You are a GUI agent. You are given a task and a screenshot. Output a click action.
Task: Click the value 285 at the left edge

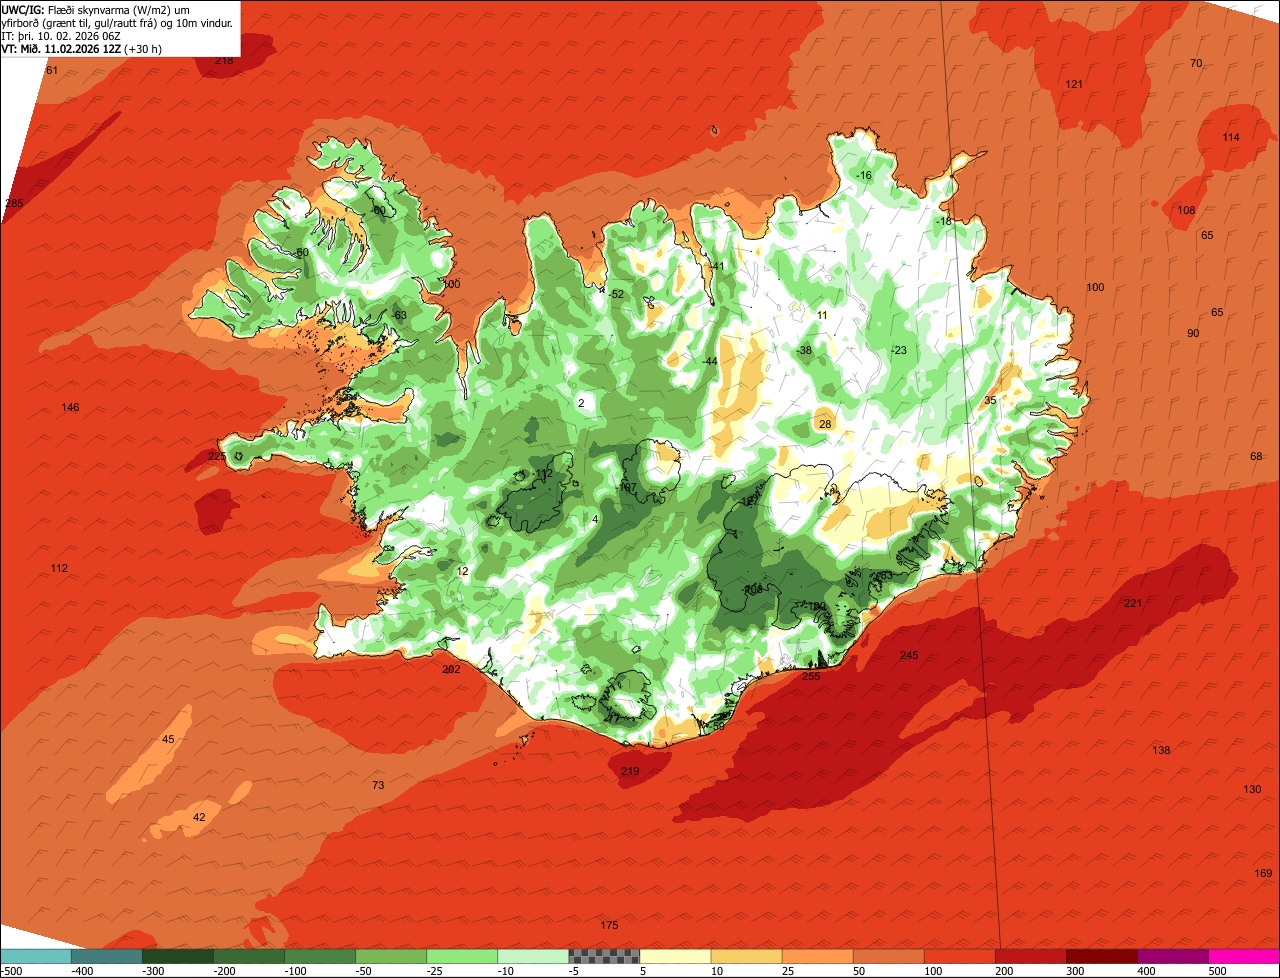pyautogui.click(x=14, y=203)
